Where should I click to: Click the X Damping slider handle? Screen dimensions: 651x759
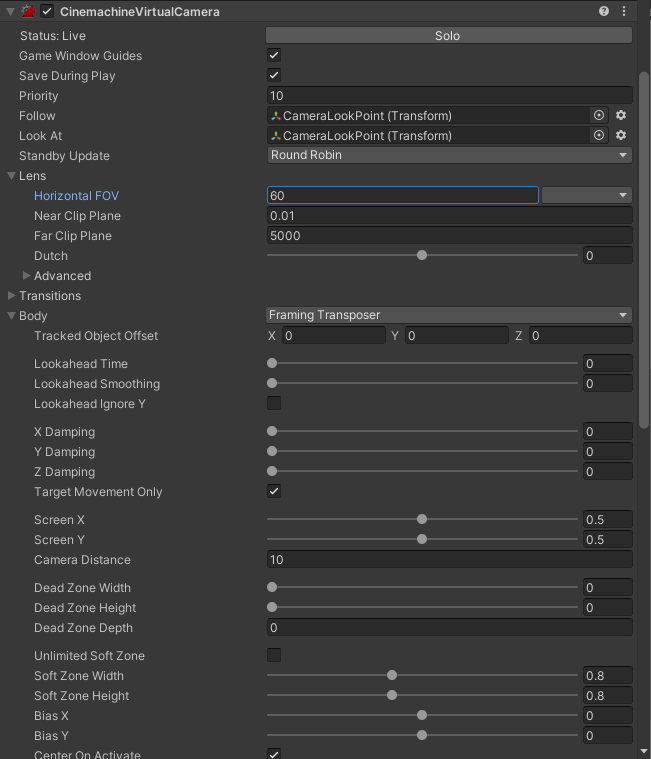272,431
